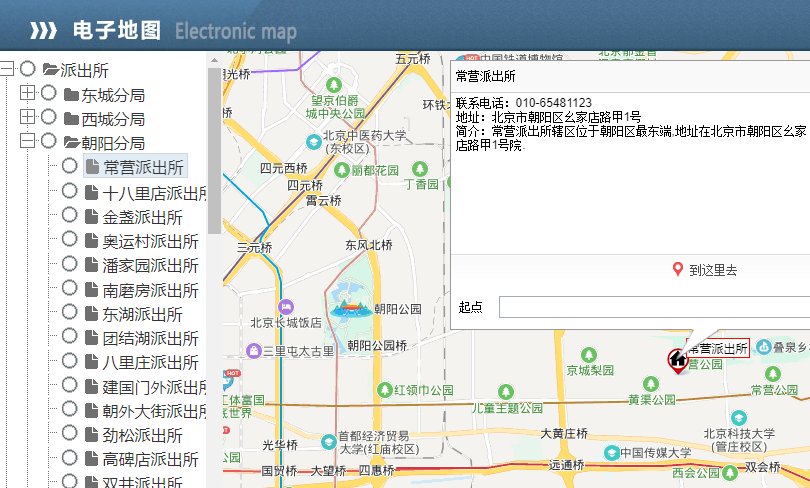The image size is (810, 488).
Task: Click the 大黄庄桥 label on map
Action: click(x=564, y=433)
